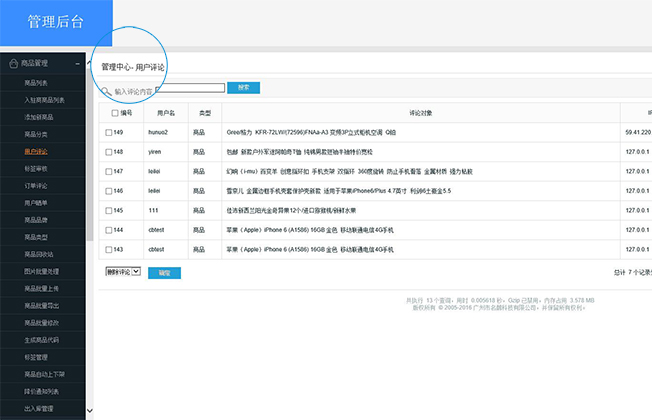This screenshot has width=652, height=420.
Task: Click the 商品管理 lock icon in sidebar
Action: click(x=12, y=64)
